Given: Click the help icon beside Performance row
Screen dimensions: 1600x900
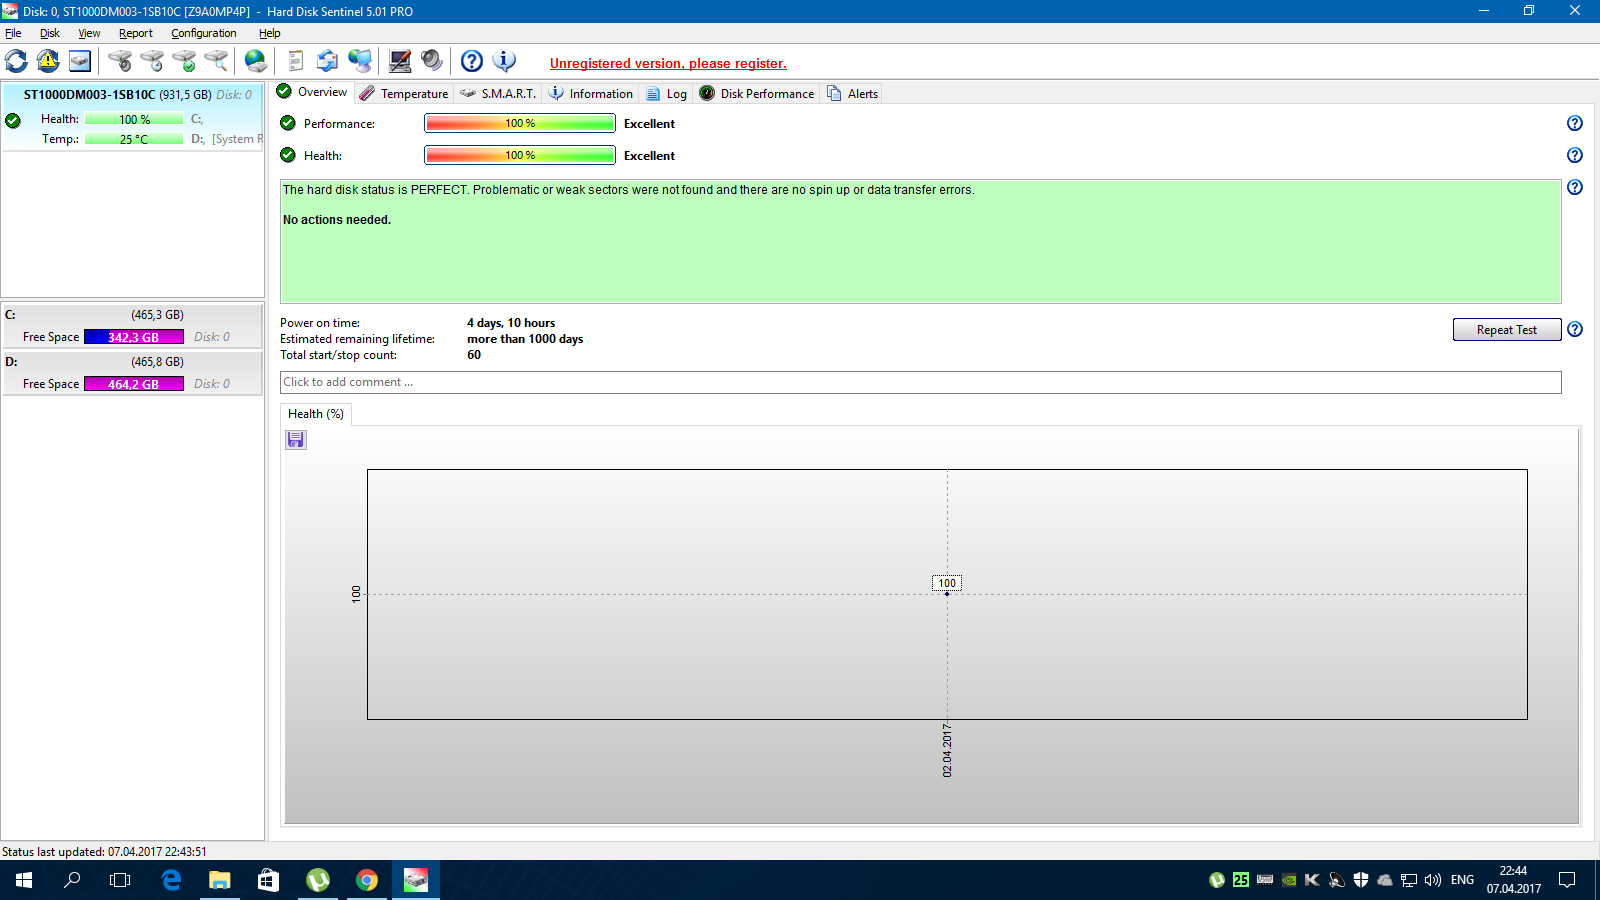Looking at the screenshot, I should point(1575,123).
